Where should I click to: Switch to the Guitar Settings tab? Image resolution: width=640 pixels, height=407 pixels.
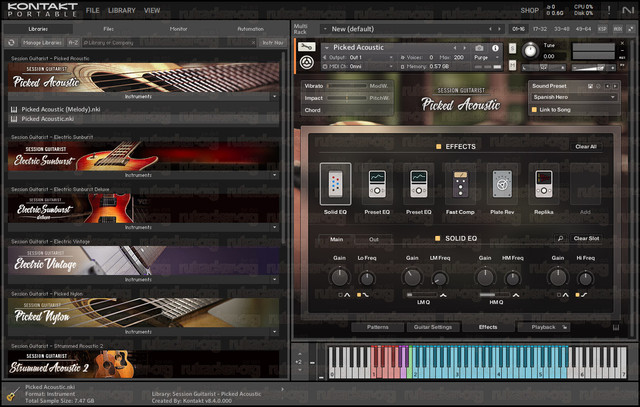[433, 327]
